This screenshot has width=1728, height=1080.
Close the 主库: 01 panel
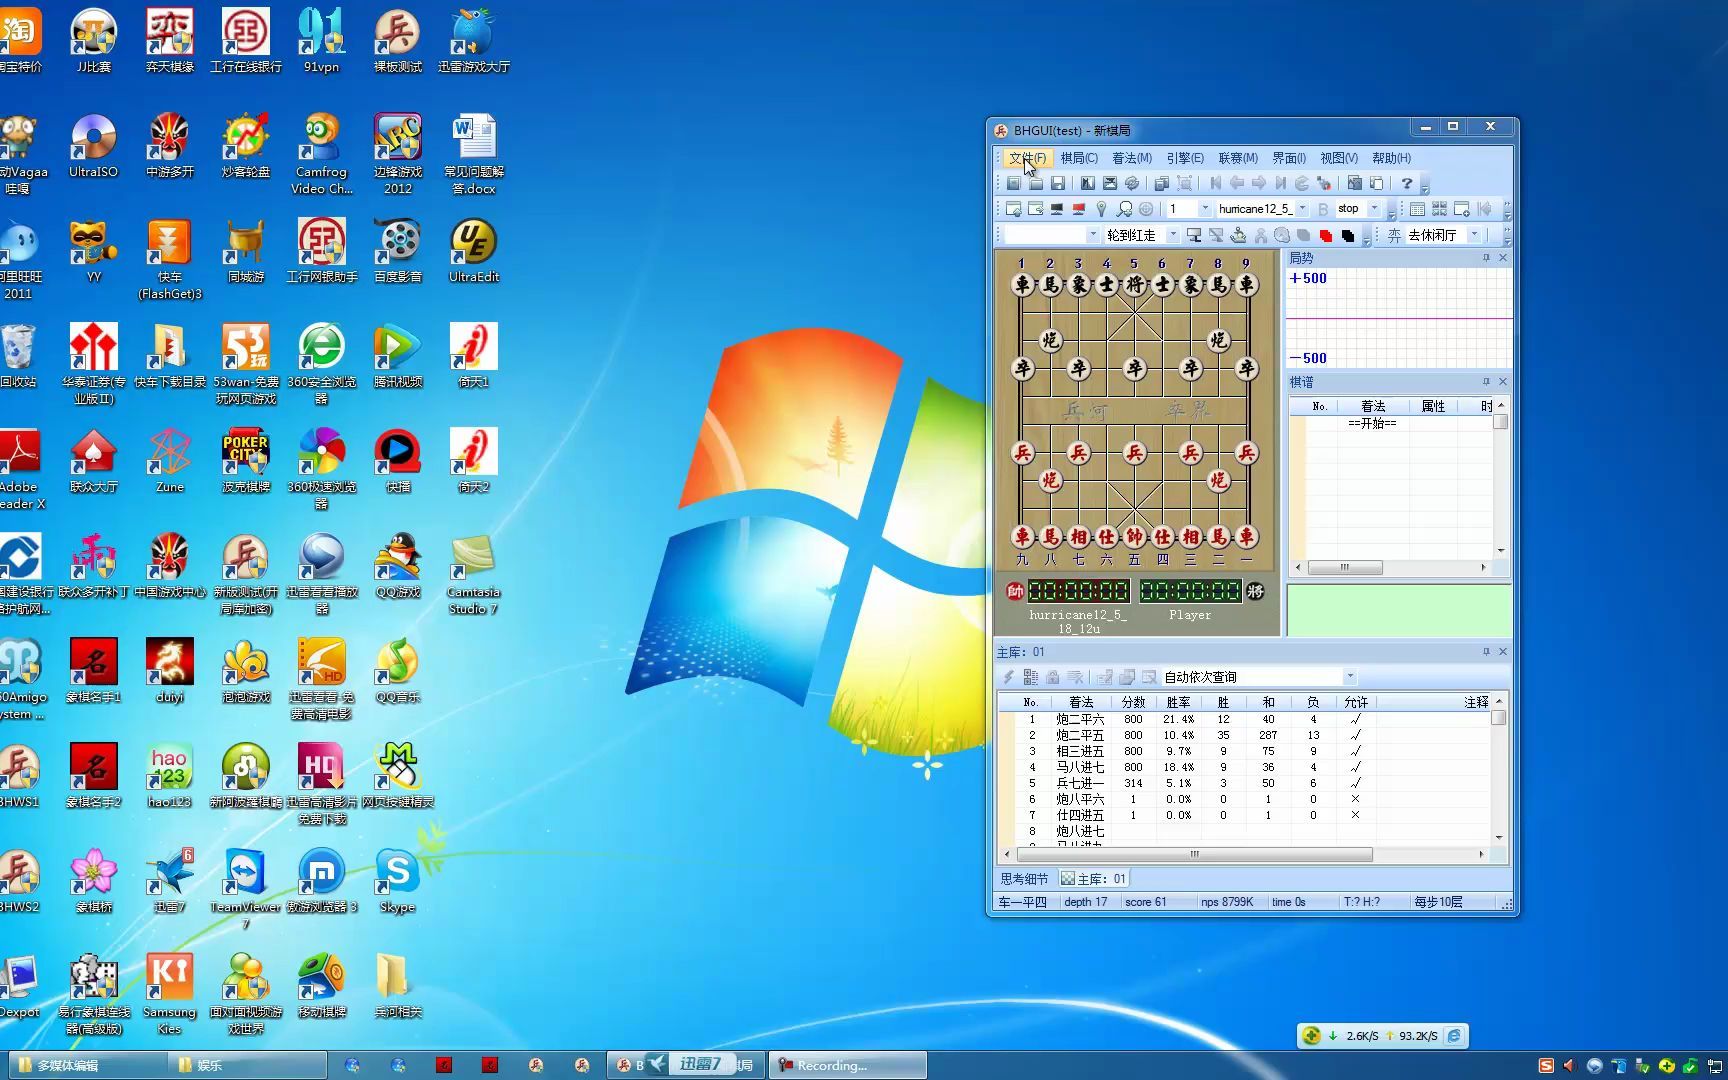[1503, 652]
